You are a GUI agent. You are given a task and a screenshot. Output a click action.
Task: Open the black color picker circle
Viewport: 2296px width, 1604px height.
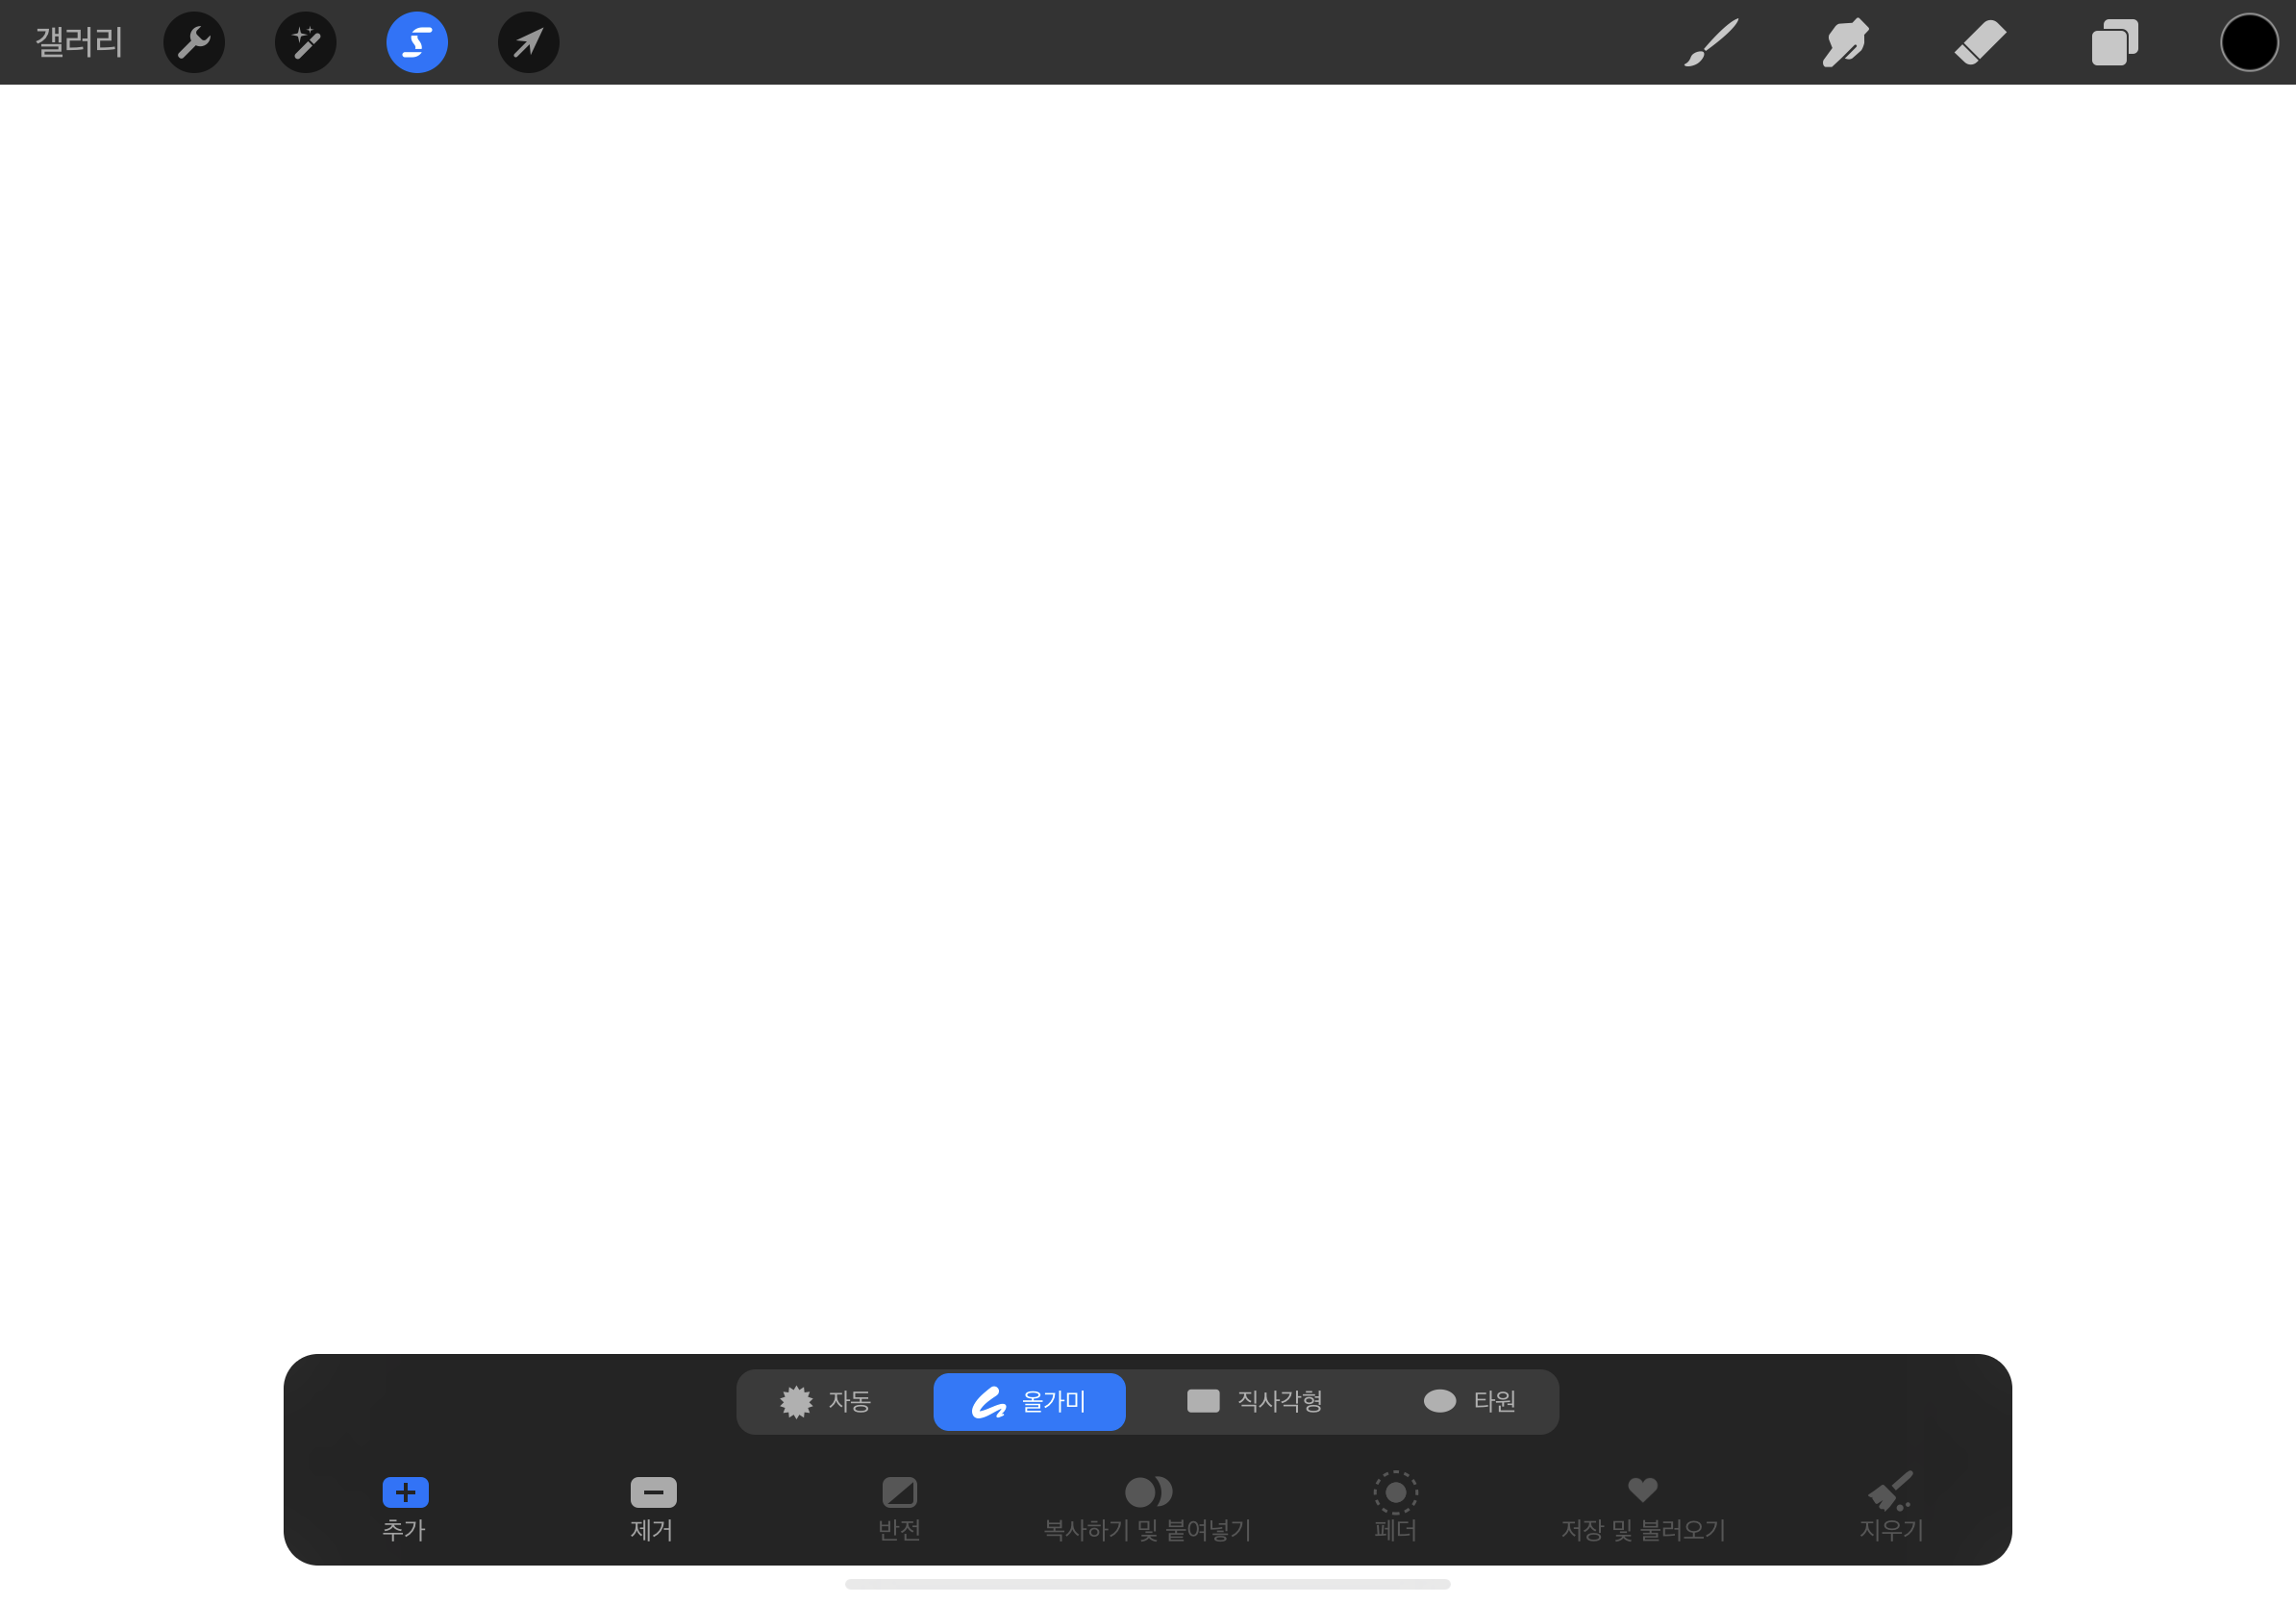(2249, 43)
